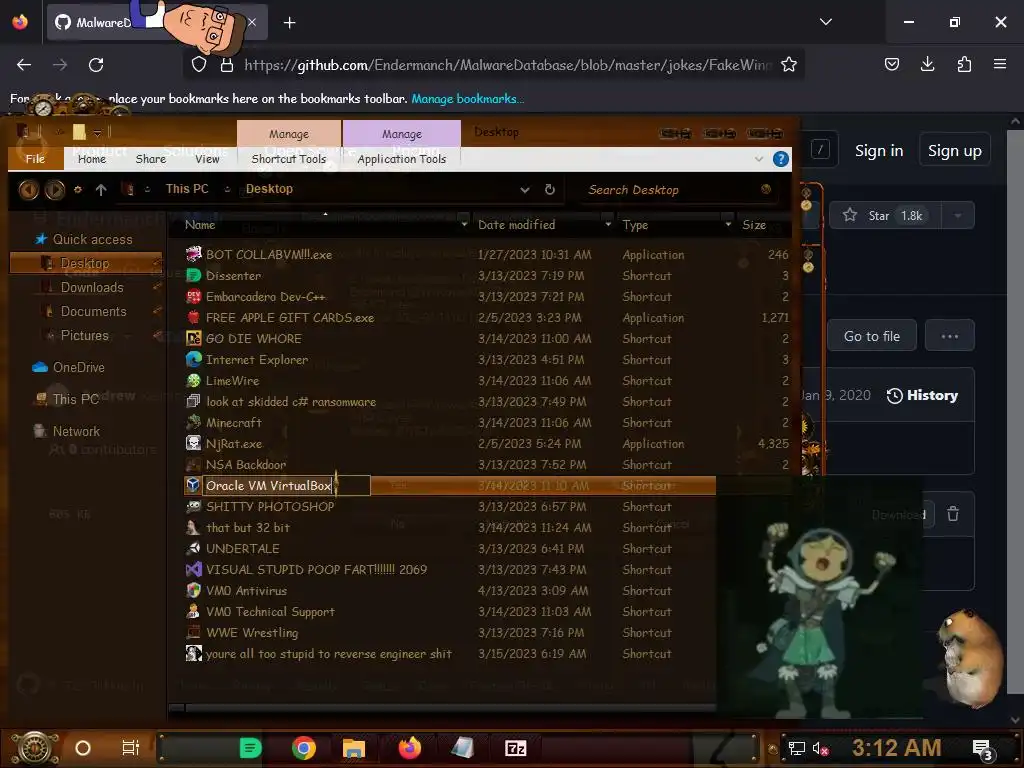Open Name column filter dropdown
1024x768 pixels.
click(x=464, y=225)
